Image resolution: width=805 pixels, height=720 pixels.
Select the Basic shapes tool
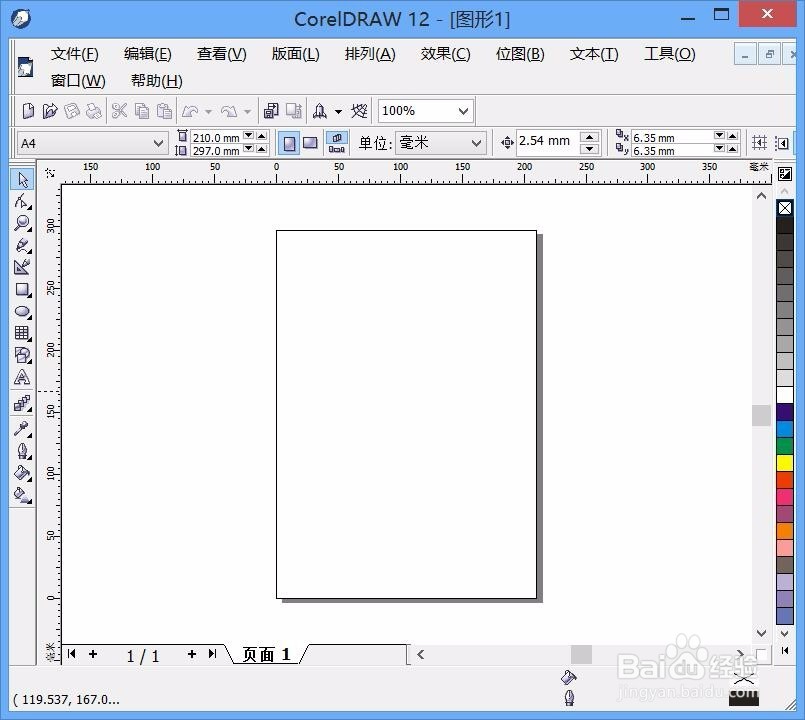[x=23, y=355]
